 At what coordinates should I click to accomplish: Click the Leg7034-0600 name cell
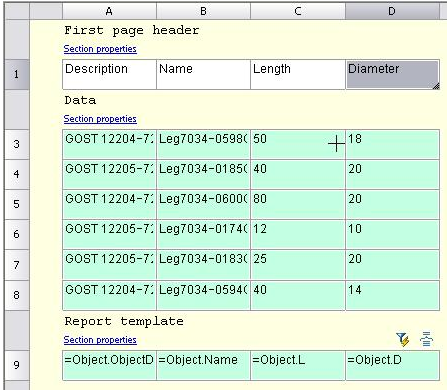pyautogui.click(x=203, y=204)
